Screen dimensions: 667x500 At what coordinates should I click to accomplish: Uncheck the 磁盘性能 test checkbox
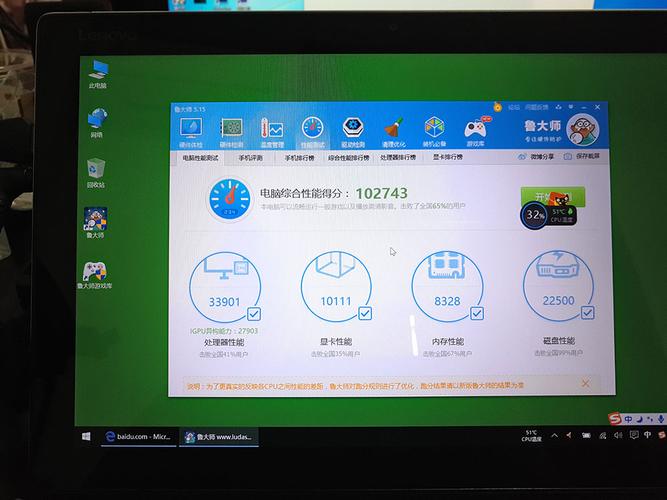coord(587,313)
